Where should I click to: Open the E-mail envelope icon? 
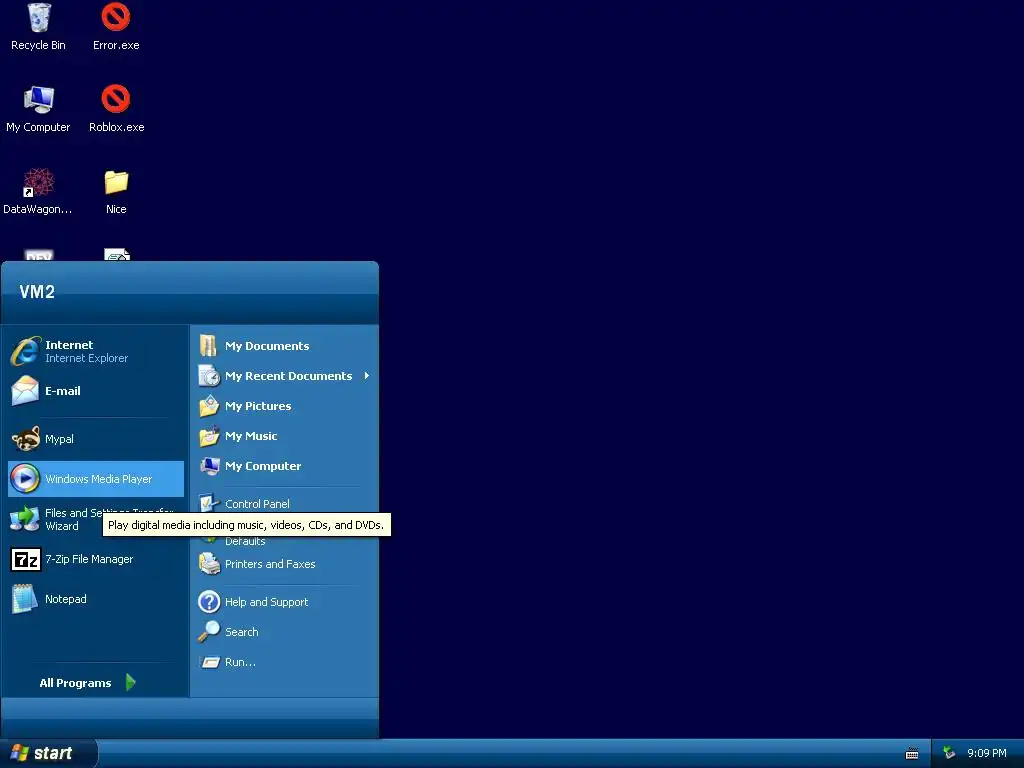pos(25,391)
